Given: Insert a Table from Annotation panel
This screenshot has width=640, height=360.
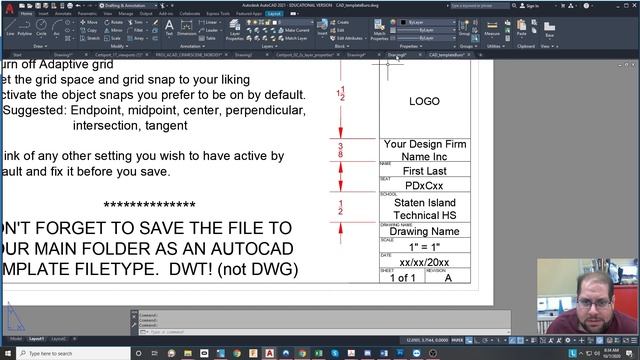Looking at the screenshot, I should point(207,38).
